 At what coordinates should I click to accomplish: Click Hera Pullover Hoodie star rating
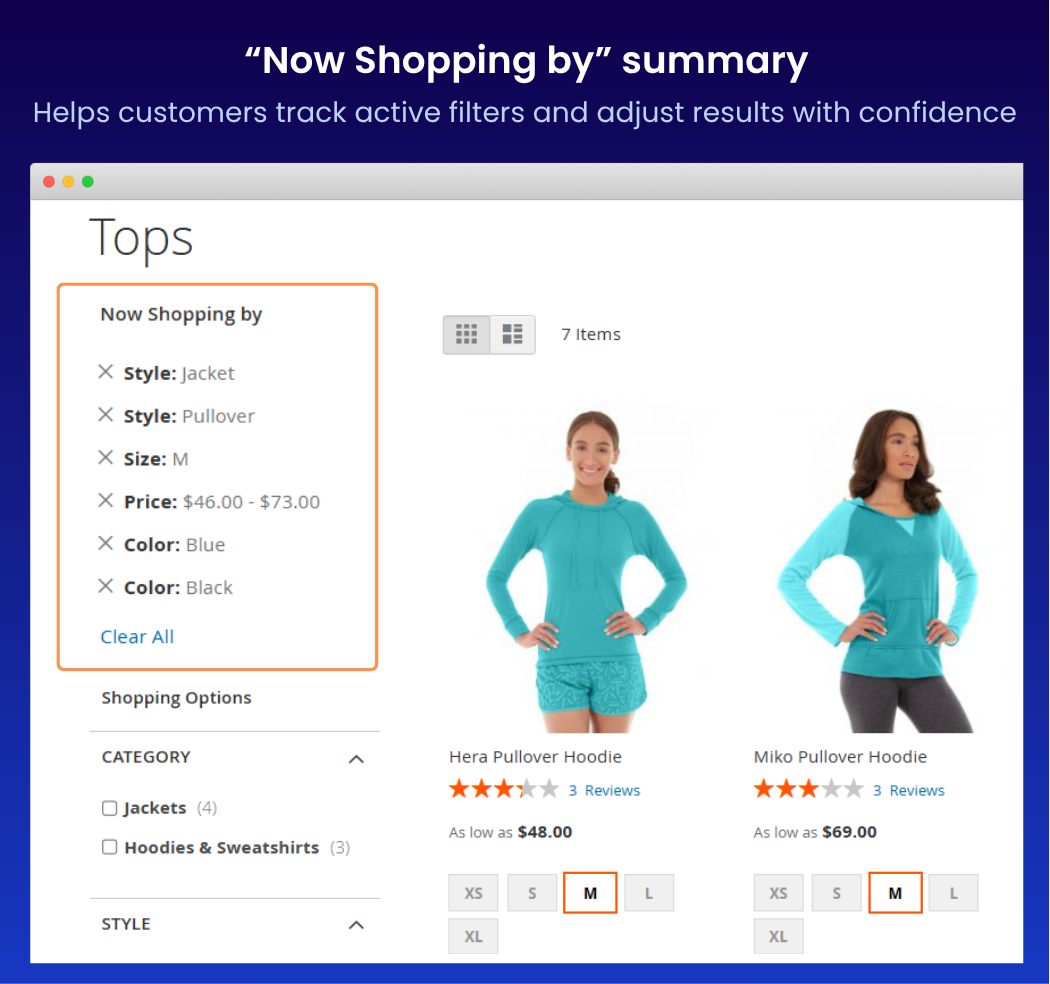[x=504, y=788]
